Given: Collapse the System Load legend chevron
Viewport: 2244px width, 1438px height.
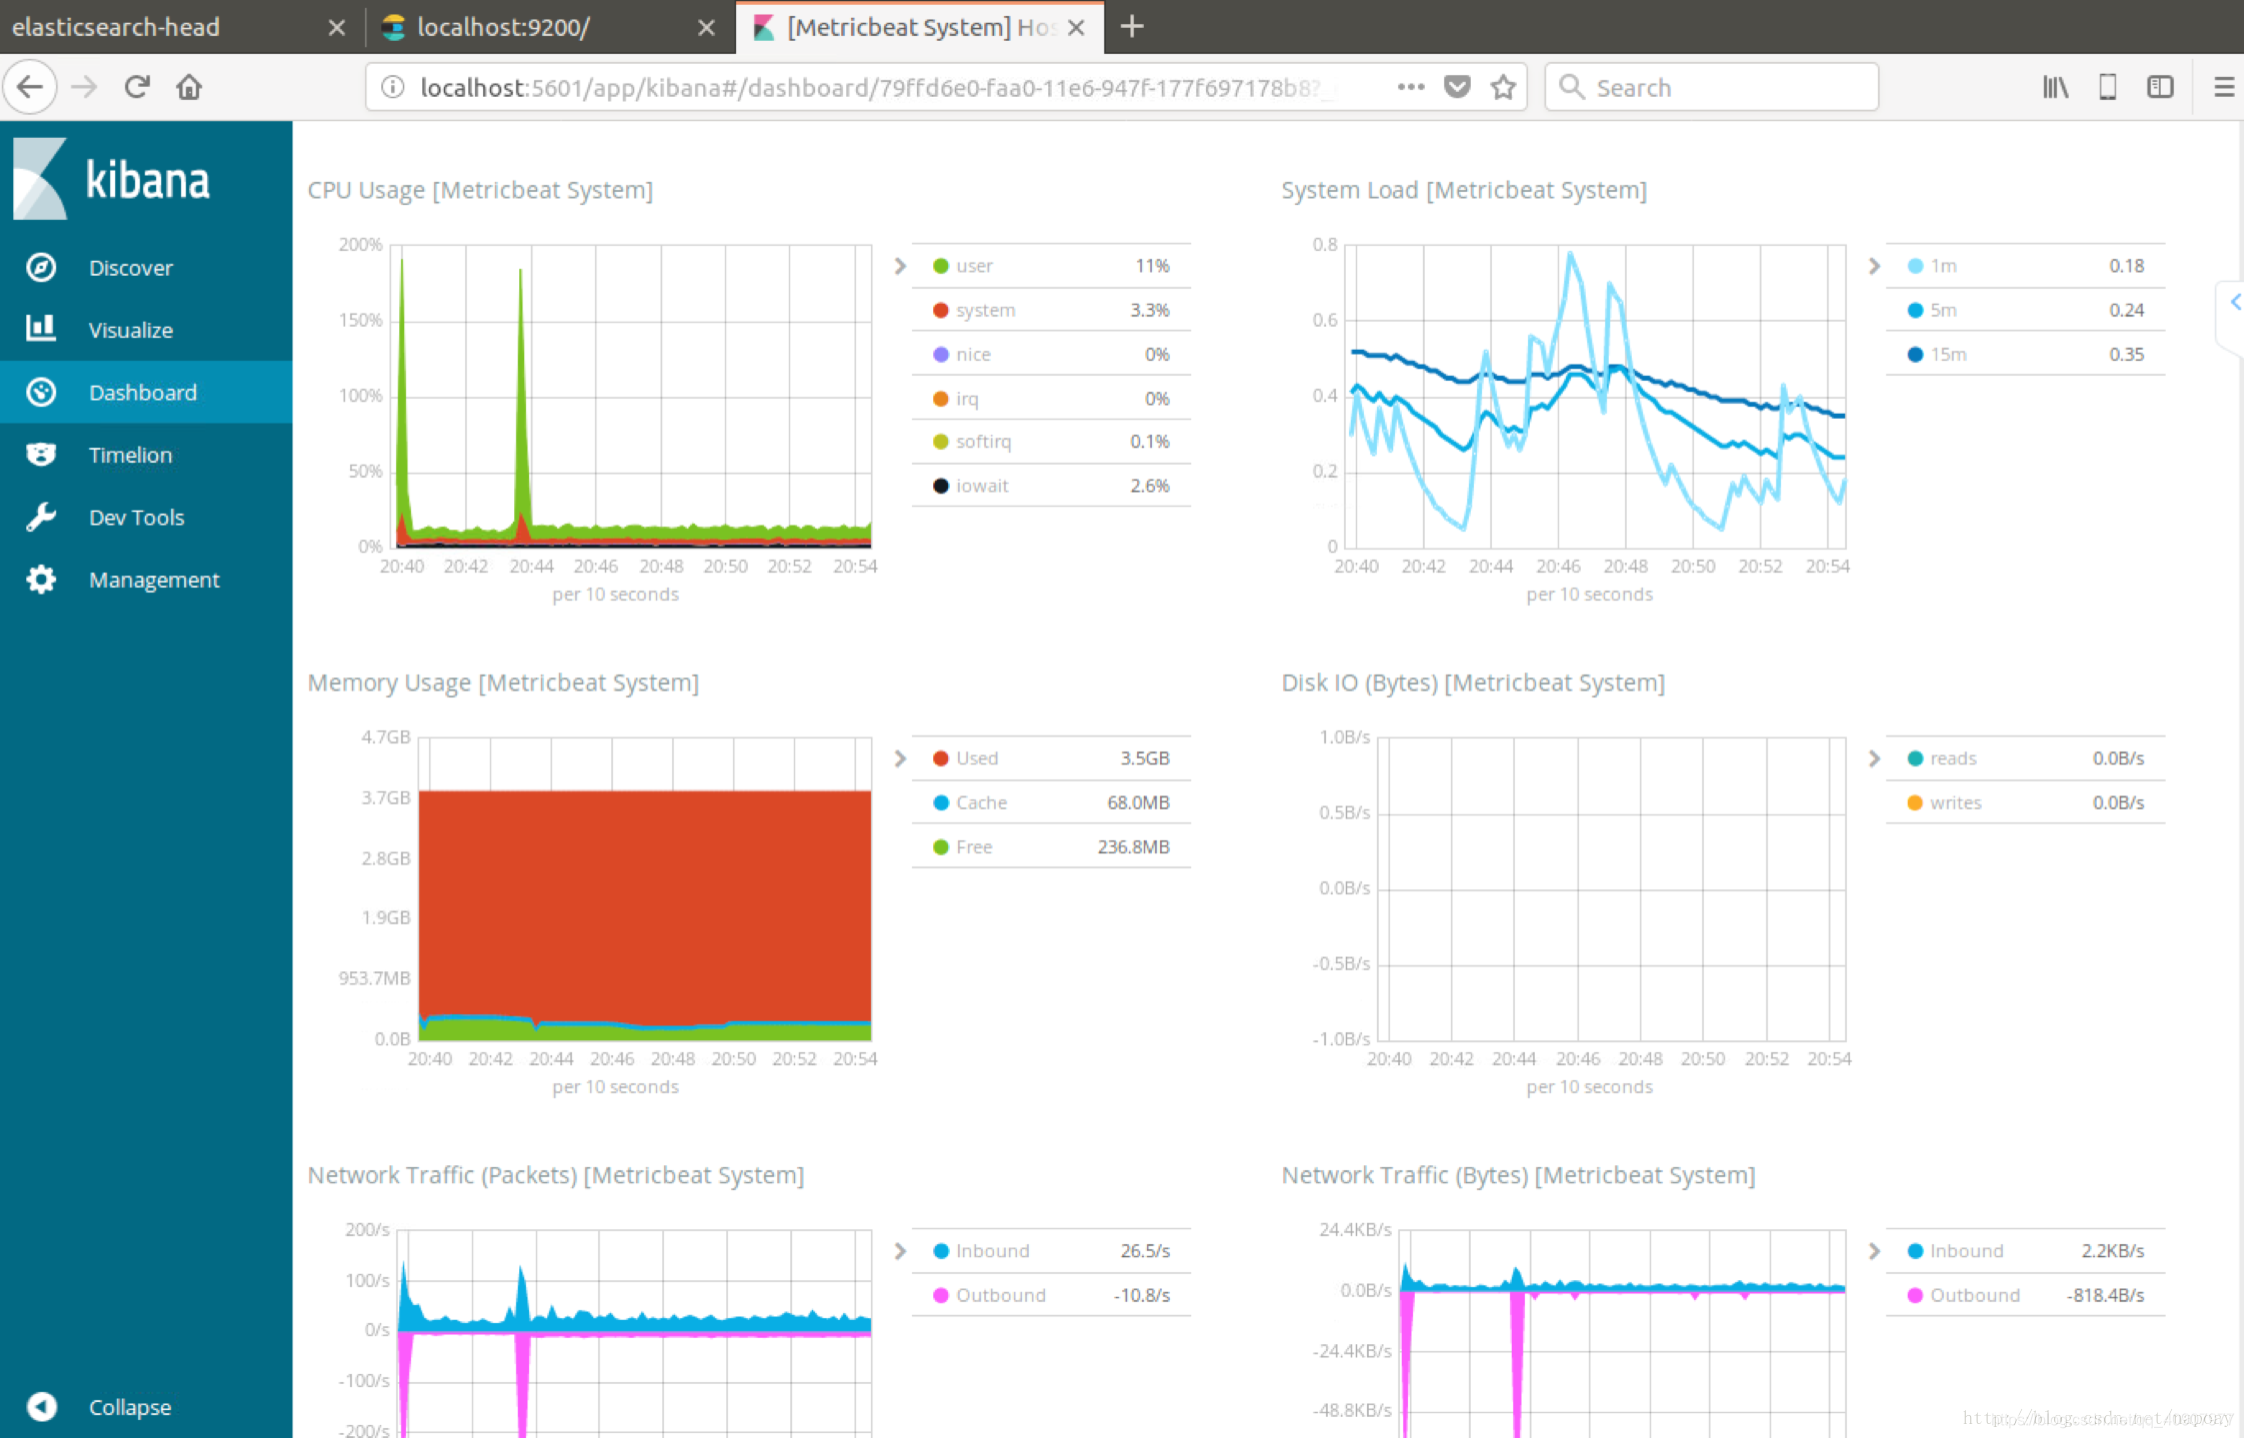Looking at the screenshot, I should pos(1874,266).
